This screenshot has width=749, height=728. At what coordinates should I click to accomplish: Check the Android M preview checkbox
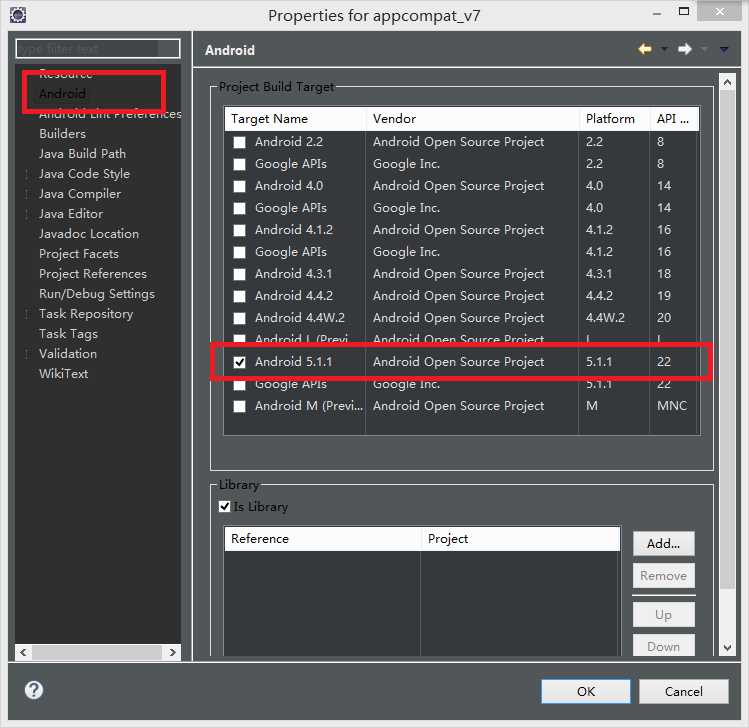click(x=239, y=406)
